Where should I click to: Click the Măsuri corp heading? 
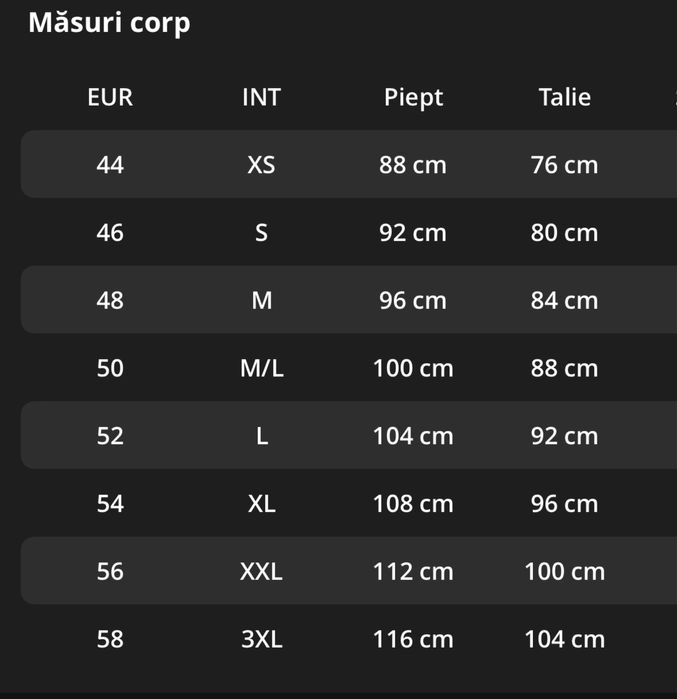(x=109, y=22)
